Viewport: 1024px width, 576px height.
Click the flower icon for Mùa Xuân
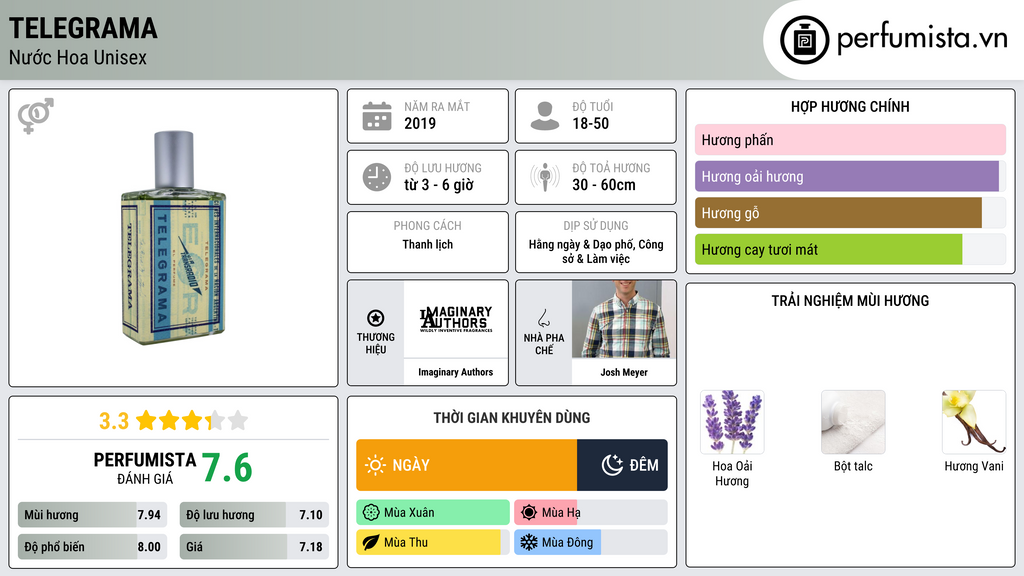tap(371, 513)
